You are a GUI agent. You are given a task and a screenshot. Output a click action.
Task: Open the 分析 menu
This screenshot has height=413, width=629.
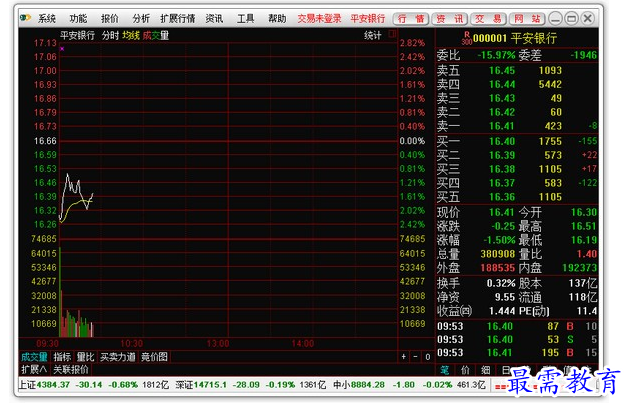[x=141, y=18]
